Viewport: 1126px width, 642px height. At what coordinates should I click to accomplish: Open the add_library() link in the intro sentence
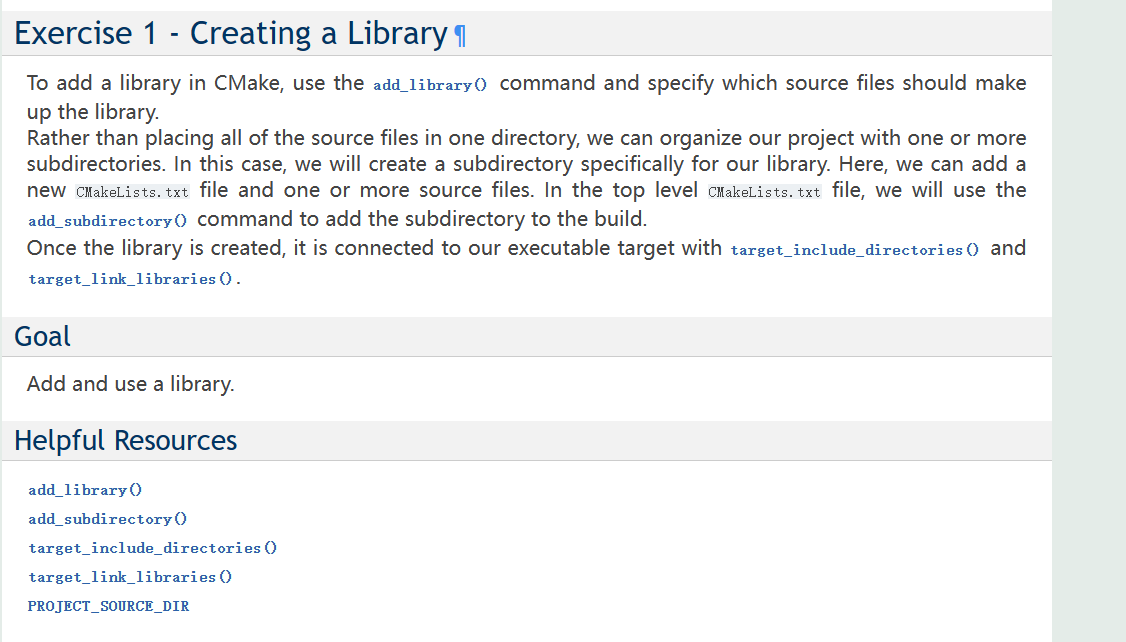[x=429, y=85]
